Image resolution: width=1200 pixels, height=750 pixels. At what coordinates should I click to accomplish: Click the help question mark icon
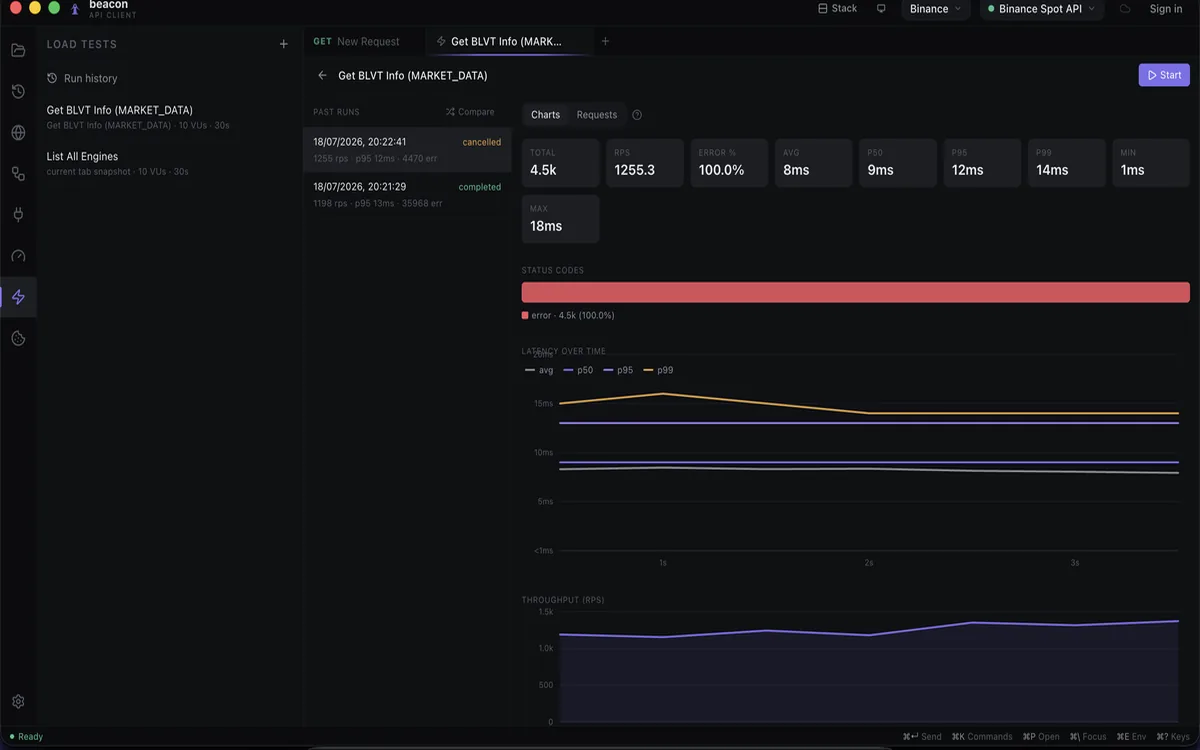pos(637,115)
